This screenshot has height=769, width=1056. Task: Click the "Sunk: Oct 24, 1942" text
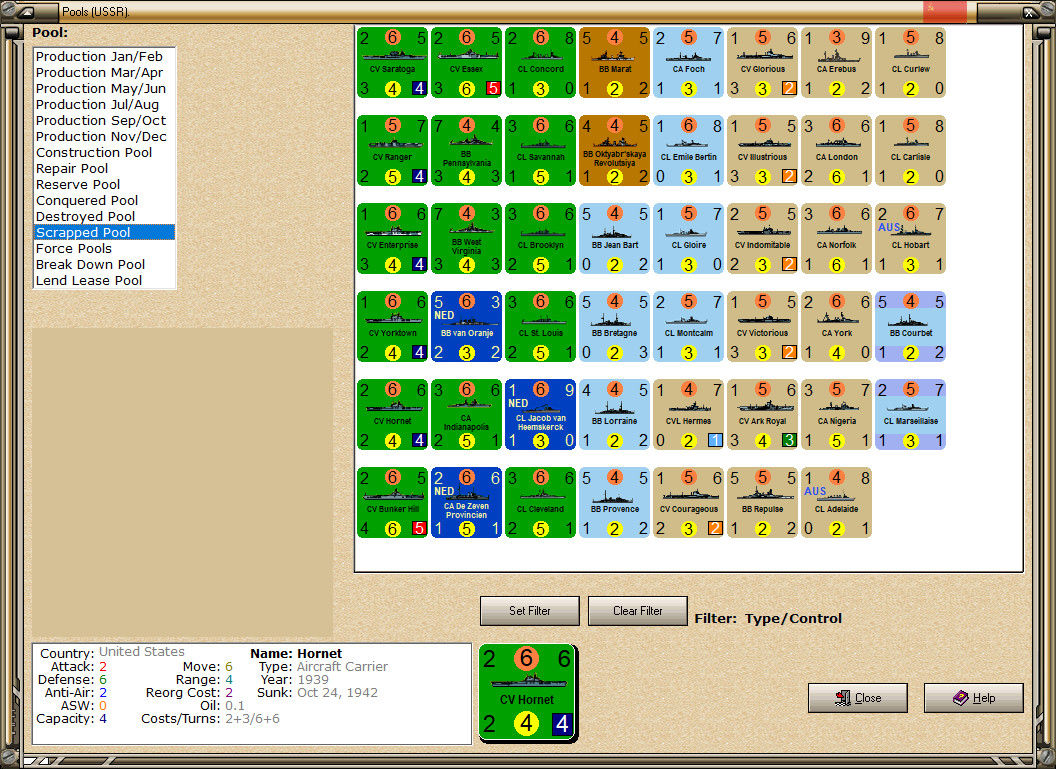317,693
